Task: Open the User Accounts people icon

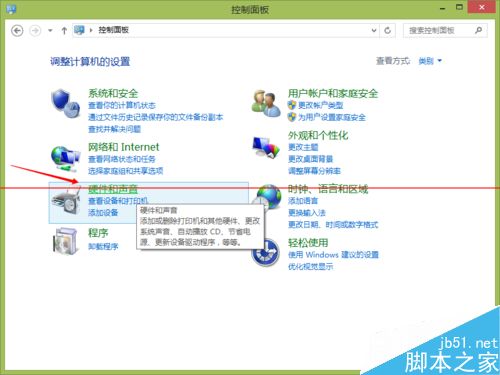Action: click(x=266, y=104)
